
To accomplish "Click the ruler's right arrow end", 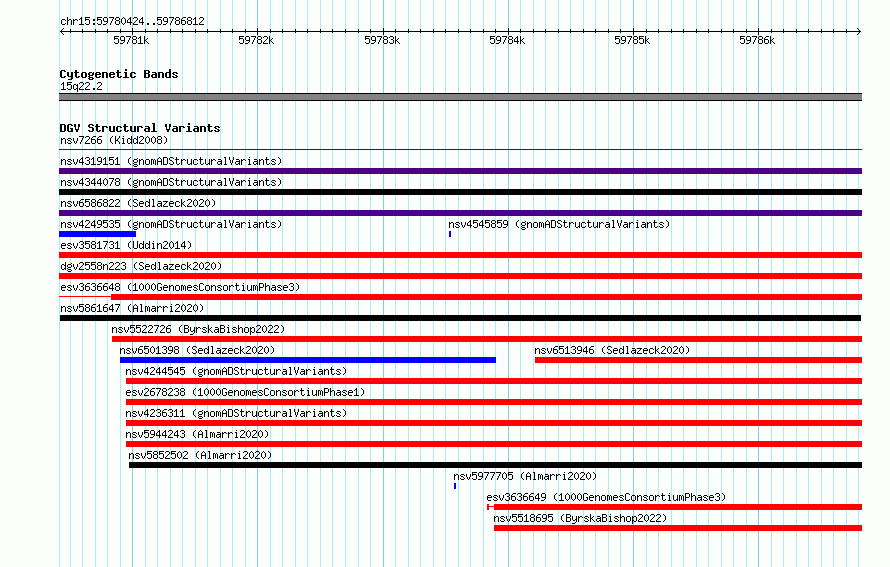I will pyautogui.click(x=859, y=31).
